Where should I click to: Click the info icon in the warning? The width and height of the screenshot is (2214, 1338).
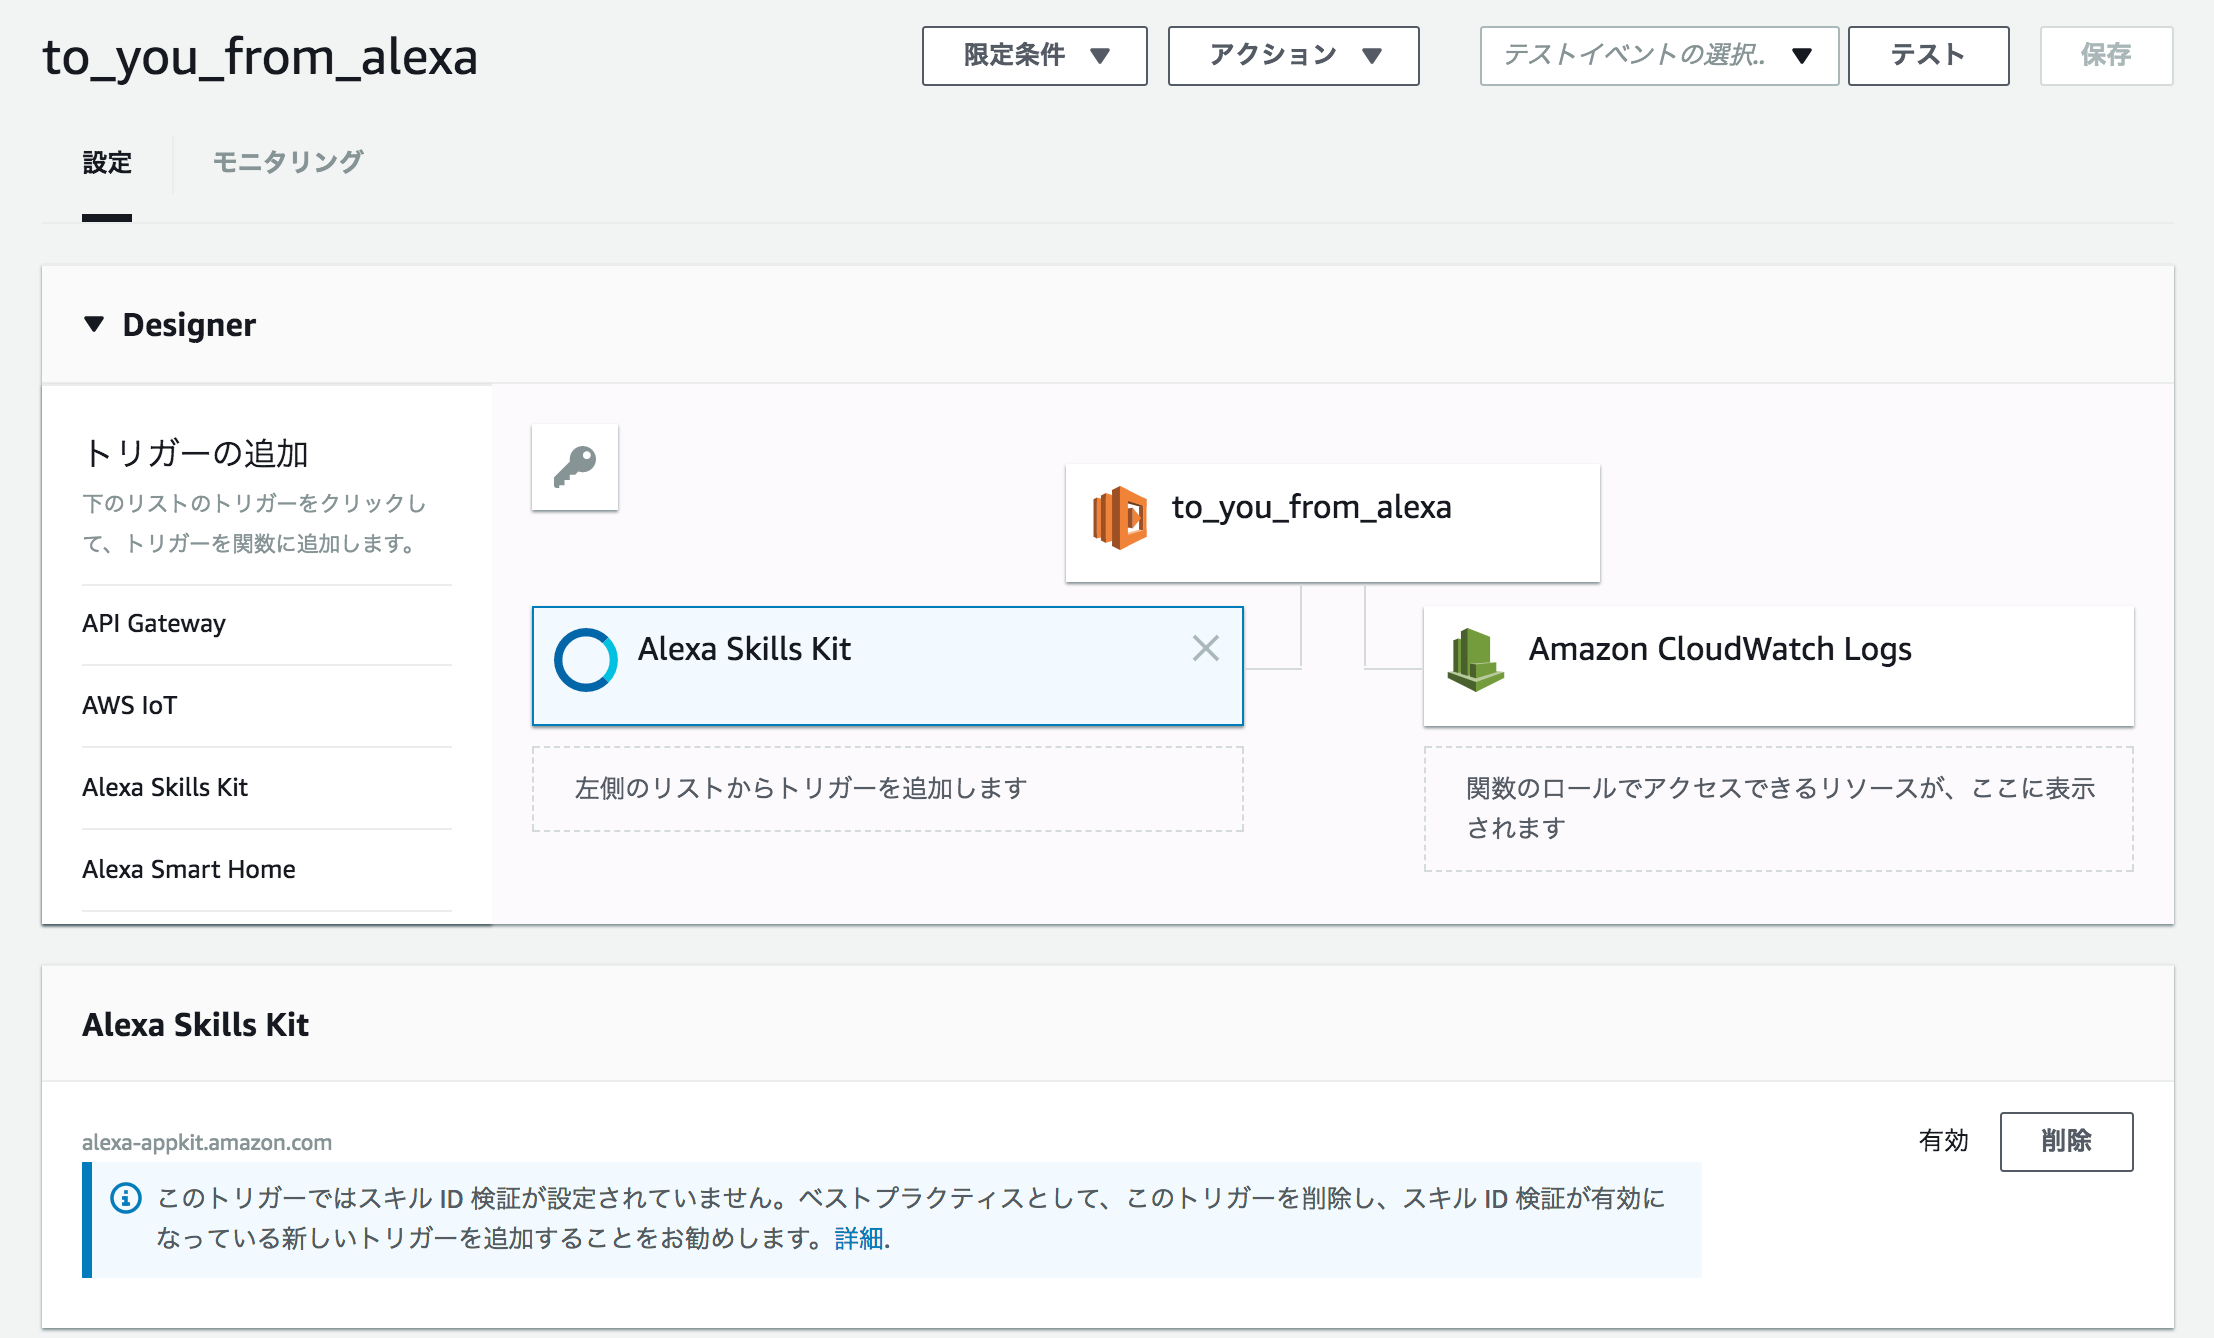(x=126, y=1198)
